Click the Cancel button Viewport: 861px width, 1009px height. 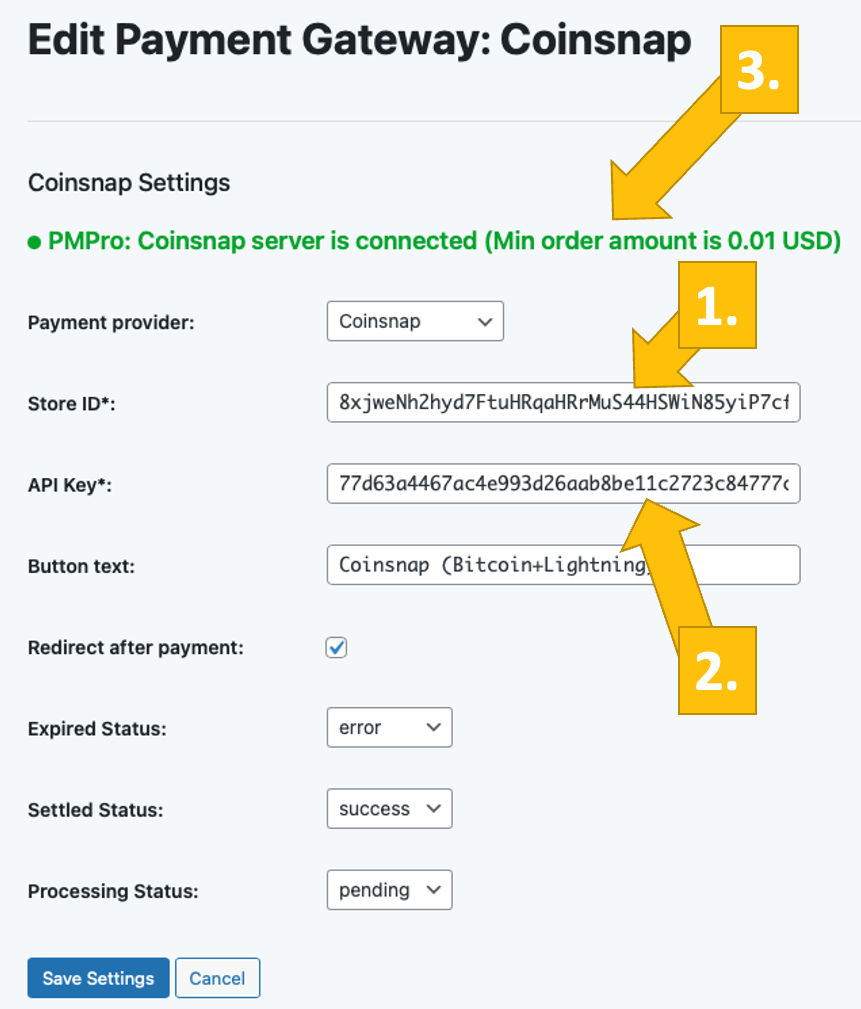coord(217,978)
